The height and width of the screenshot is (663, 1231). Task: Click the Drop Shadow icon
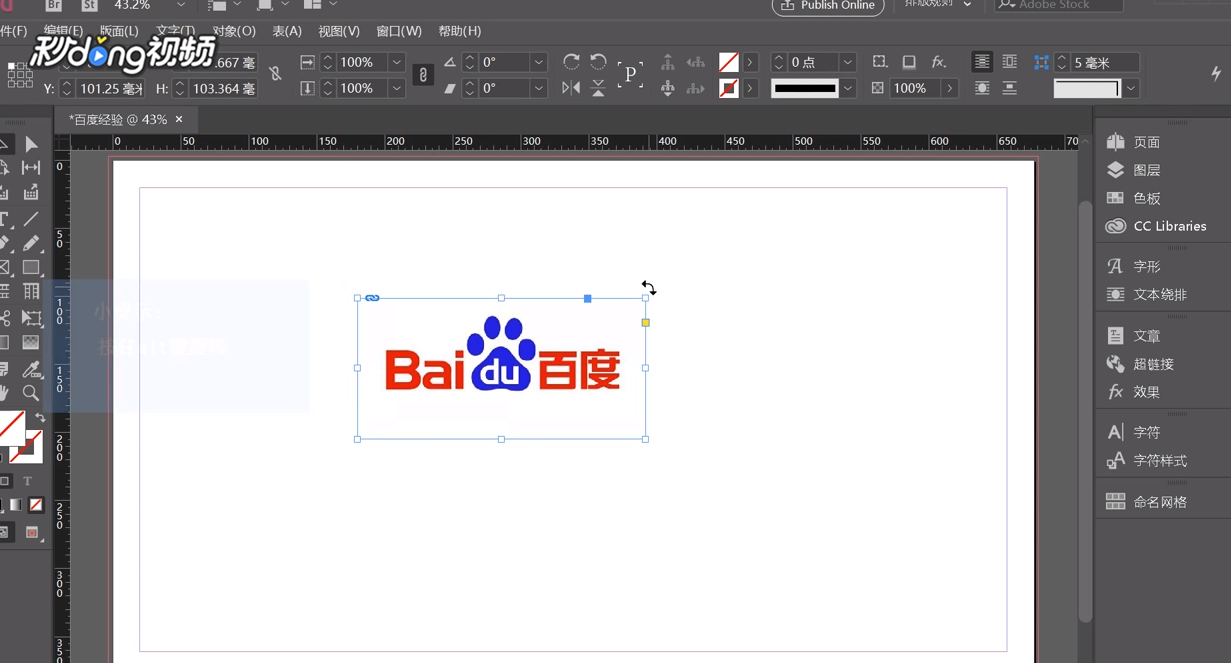click(x=908, y=62)
